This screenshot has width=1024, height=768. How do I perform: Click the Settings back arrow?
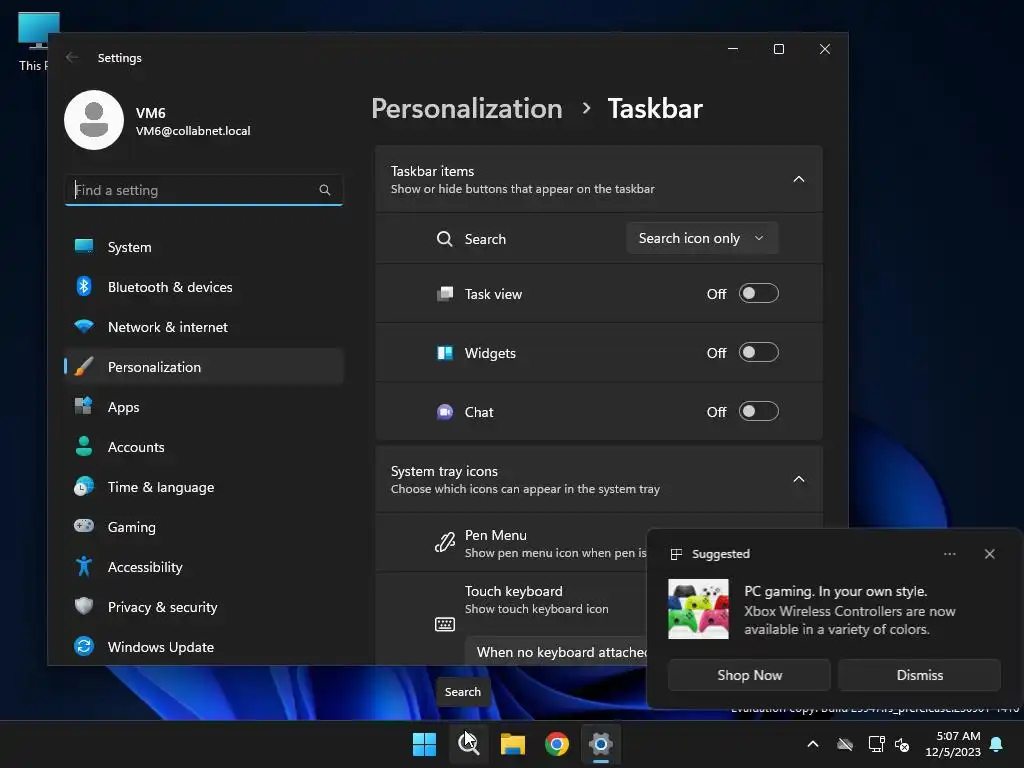point(72,57)
